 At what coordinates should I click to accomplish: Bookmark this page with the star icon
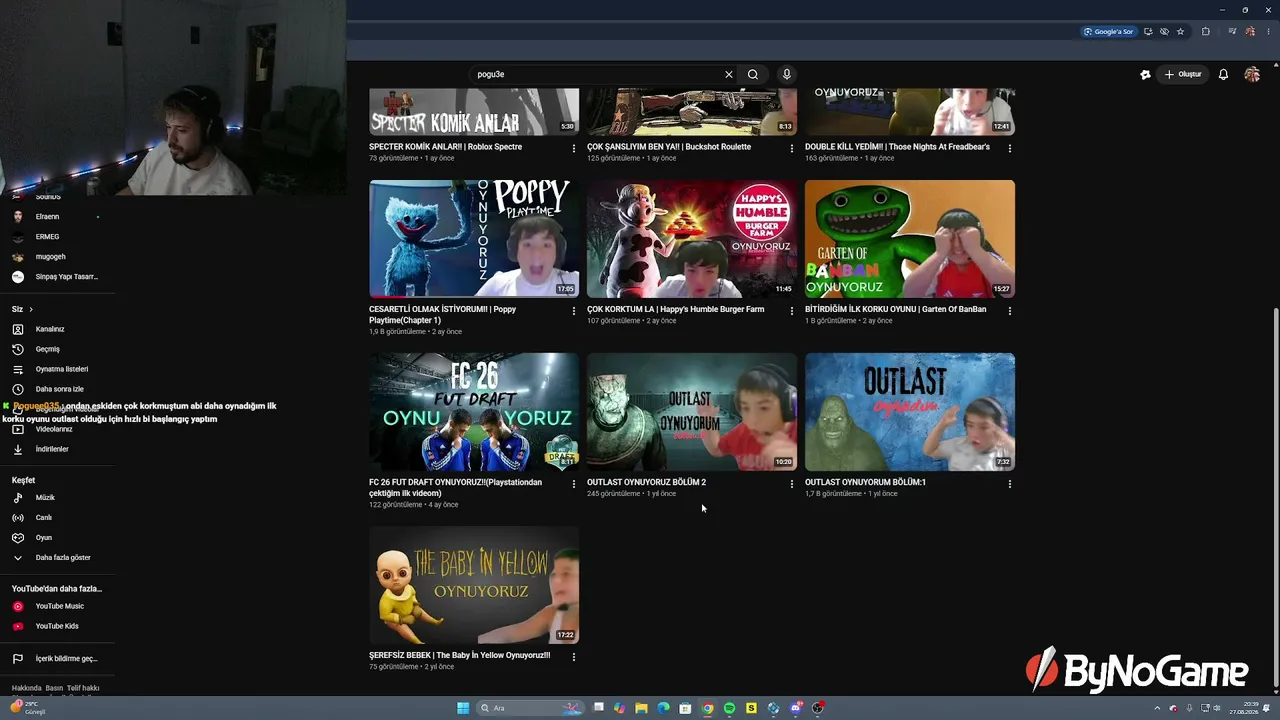(x=1180, y=31)
